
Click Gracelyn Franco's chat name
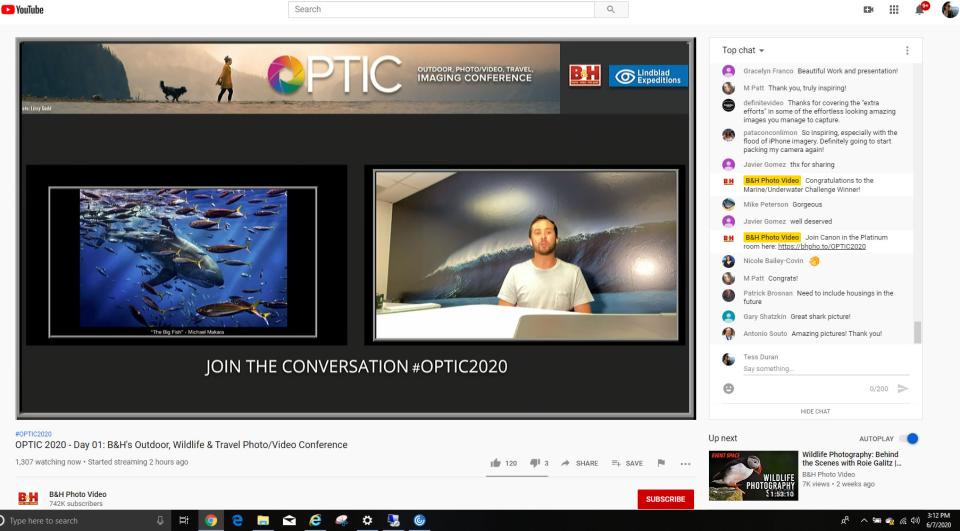point(768,71)
